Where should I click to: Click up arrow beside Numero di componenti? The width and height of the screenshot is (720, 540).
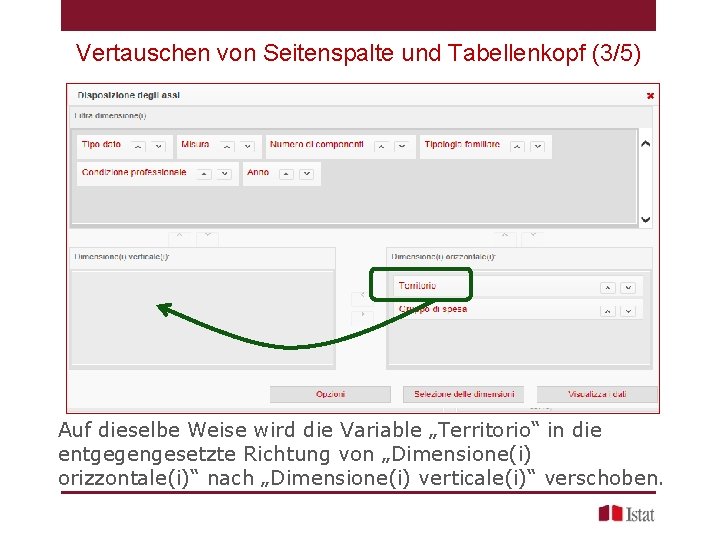(x=381, y=146)
